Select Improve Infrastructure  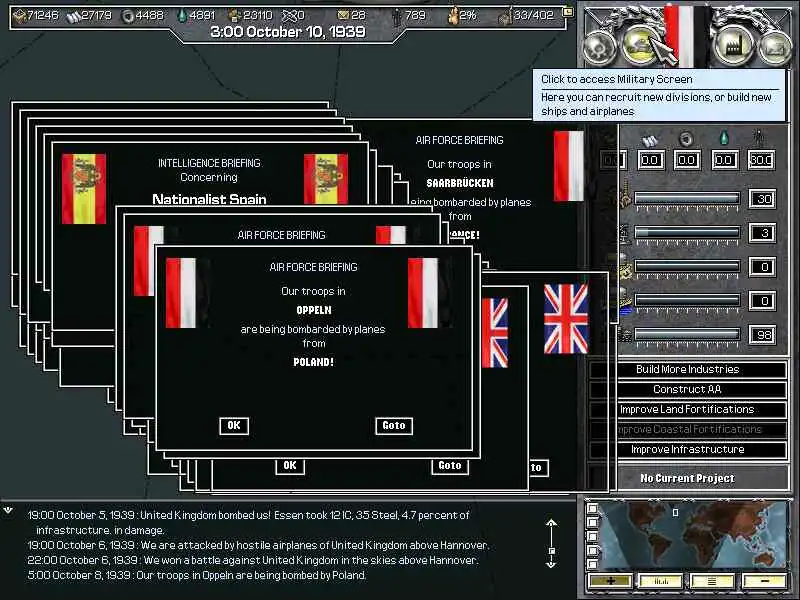pos(702,449)
